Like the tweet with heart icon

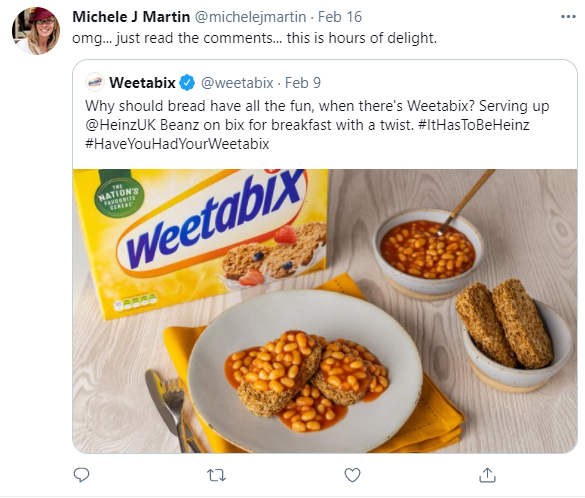(x=352, y=475)
